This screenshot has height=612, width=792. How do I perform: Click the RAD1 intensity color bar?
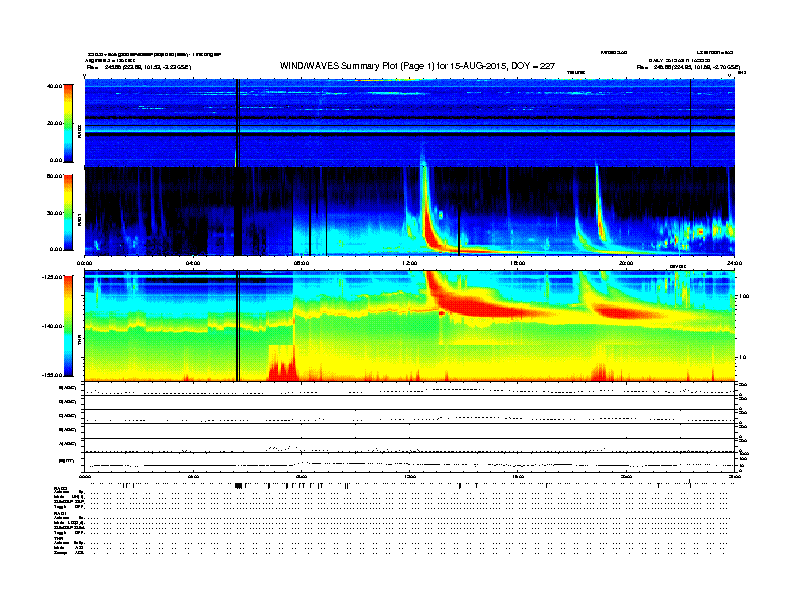click(68, 213)
